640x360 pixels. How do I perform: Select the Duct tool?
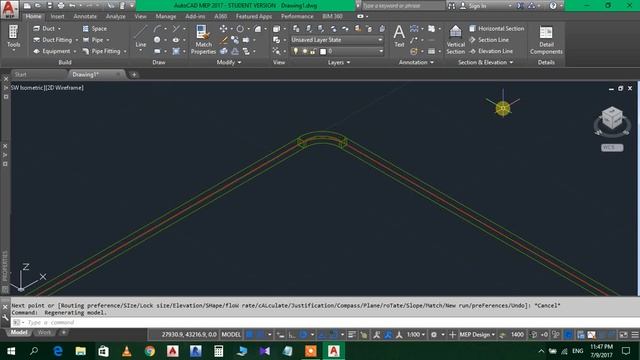[x=44, y=29]
